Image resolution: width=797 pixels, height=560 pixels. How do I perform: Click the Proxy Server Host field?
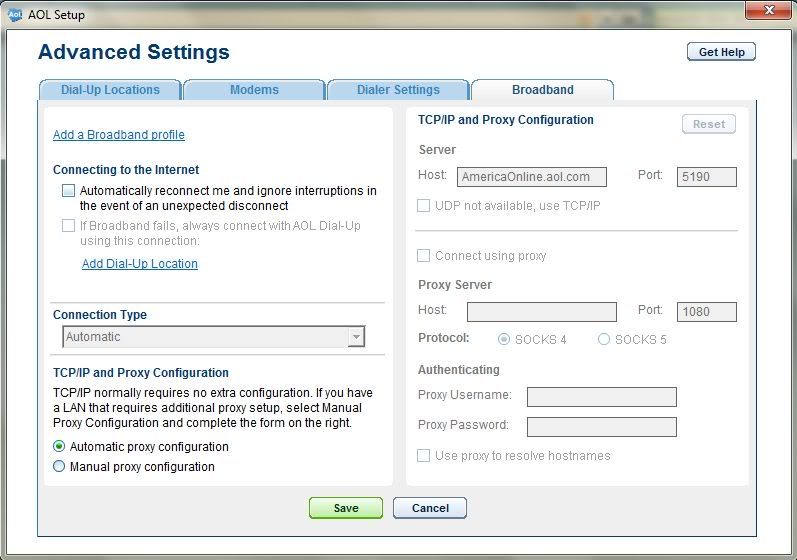542,312
